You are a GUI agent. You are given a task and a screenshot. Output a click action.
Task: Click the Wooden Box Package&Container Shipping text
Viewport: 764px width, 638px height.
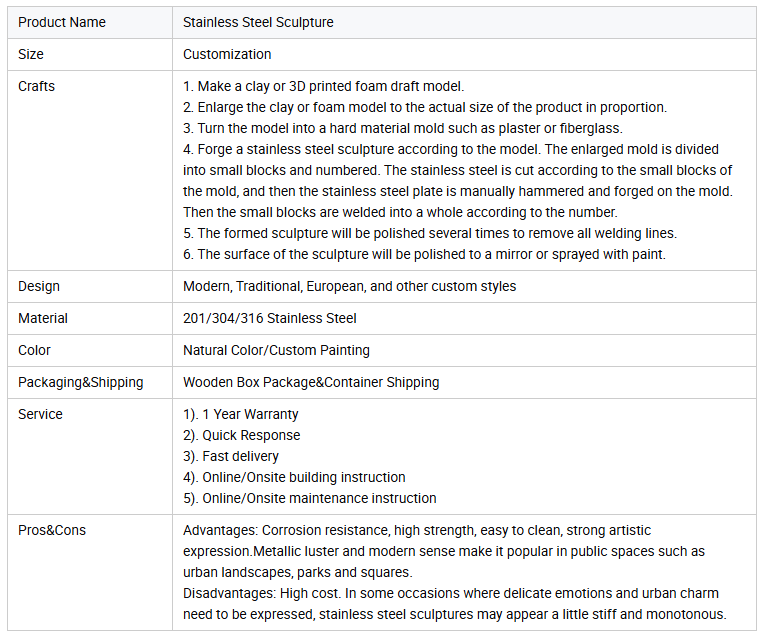[x=311, y=382]
